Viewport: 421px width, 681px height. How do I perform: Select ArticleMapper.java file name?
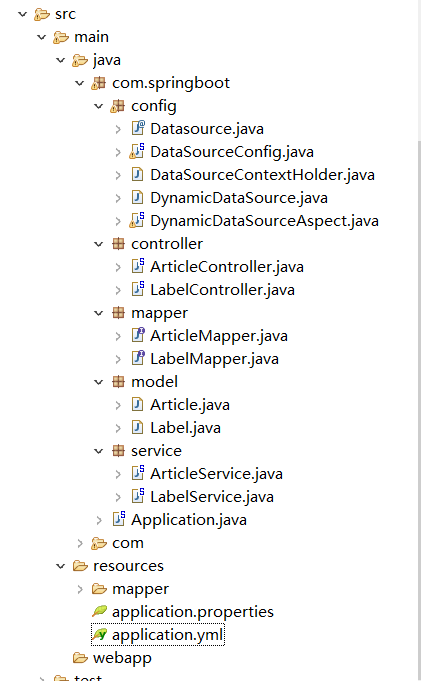219,336
